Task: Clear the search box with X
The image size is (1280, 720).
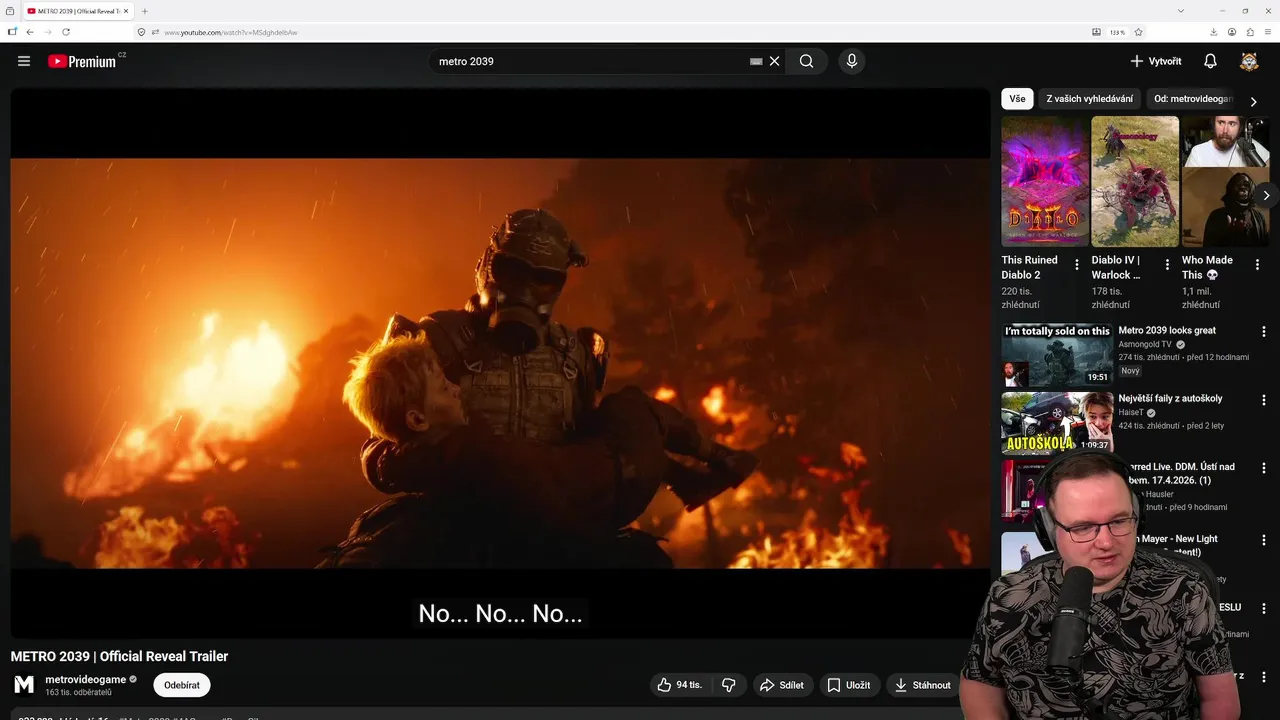Action: click(774, 61)
